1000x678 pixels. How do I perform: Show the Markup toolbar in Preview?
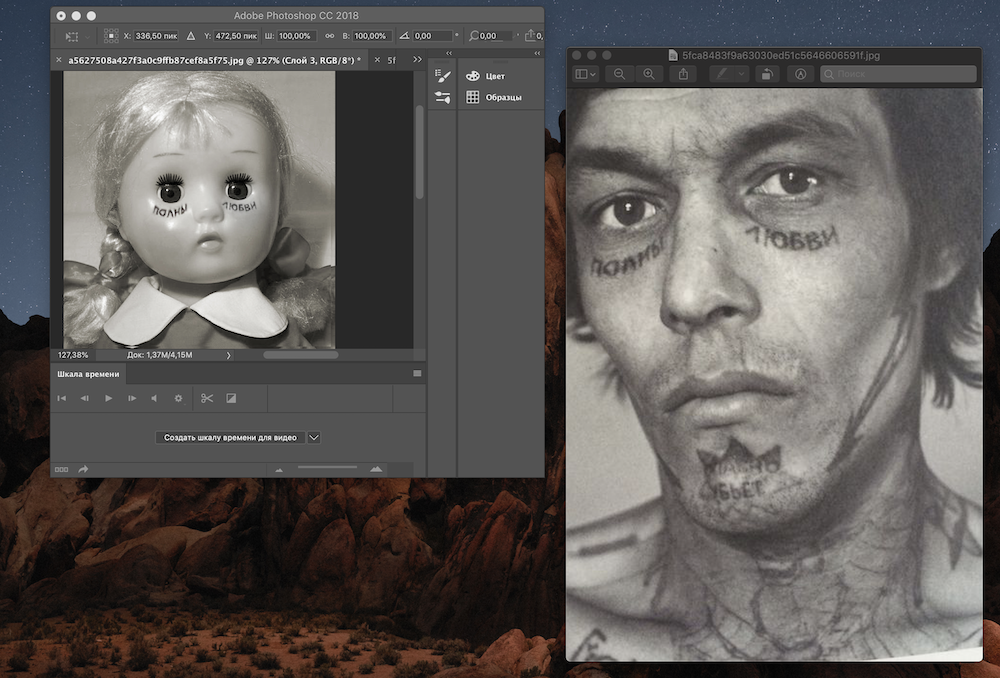(x=800, y=74)
